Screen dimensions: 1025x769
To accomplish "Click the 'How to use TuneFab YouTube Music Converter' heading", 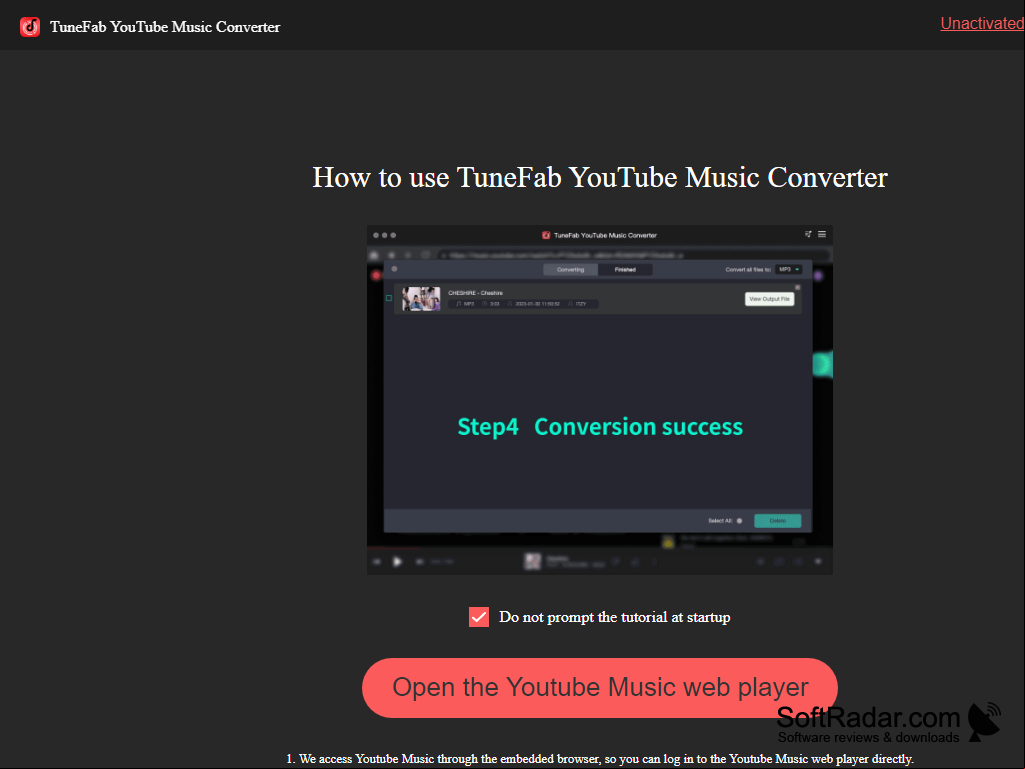I will [x=599, y=177].
